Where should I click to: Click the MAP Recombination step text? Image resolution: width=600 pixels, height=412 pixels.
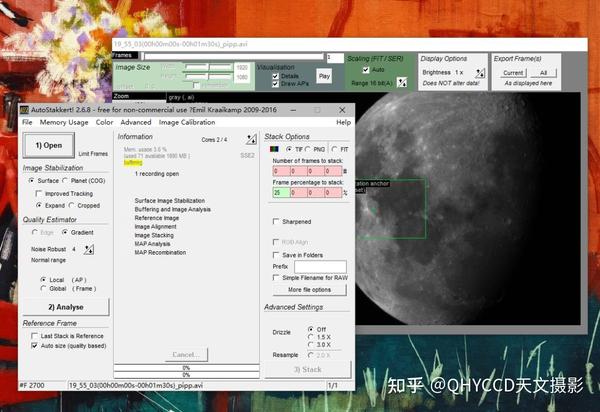tap(160, 252)
